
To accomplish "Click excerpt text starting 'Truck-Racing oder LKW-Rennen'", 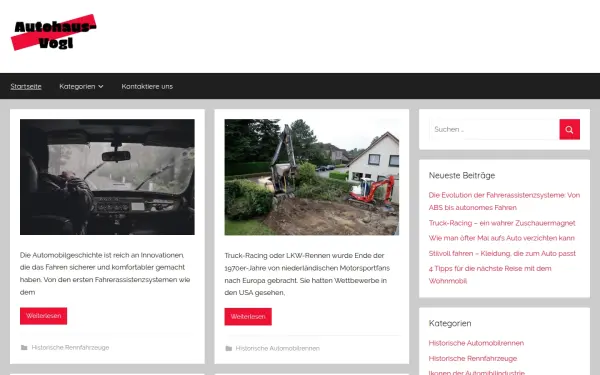I will coord(307,274).
